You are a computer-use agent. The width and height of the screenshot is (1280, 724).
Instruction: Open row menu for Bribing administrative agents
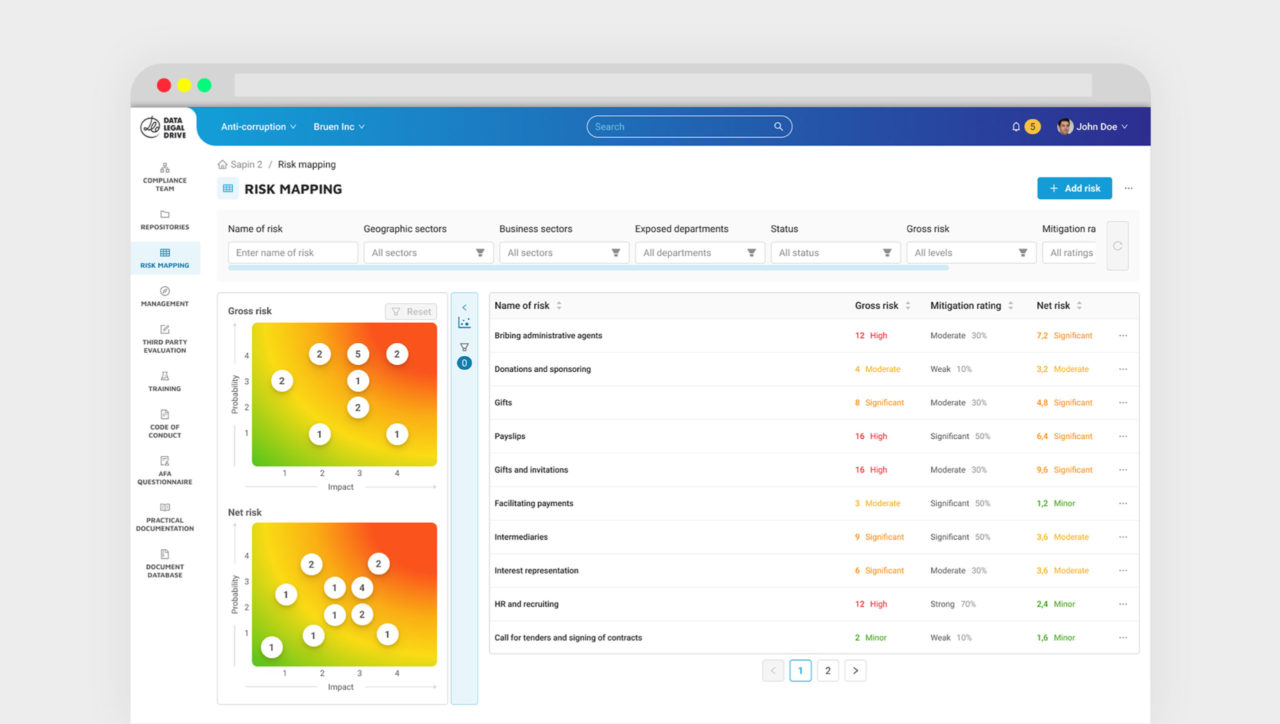(1123, 336)
